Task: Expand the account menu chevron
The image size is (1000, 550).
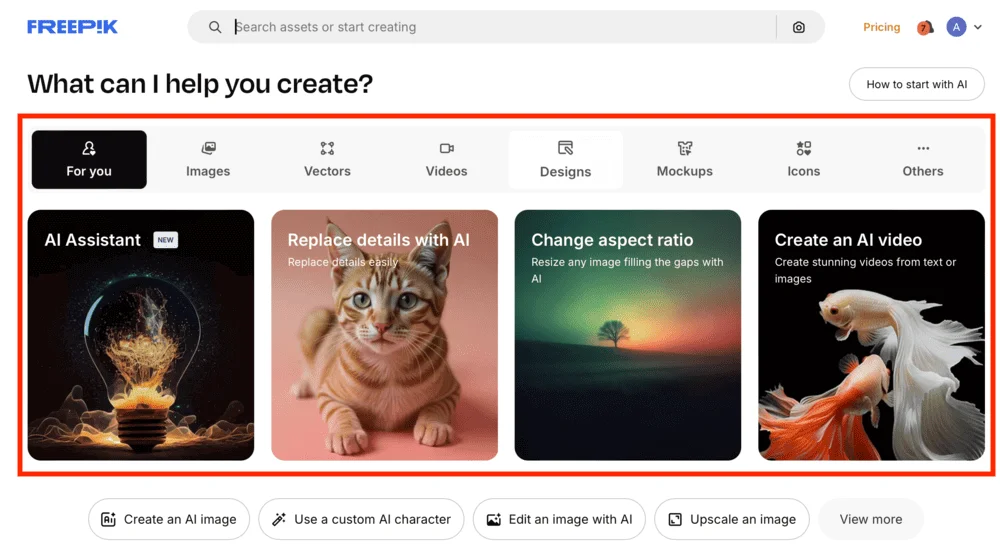Action: (x=978, y=28)
